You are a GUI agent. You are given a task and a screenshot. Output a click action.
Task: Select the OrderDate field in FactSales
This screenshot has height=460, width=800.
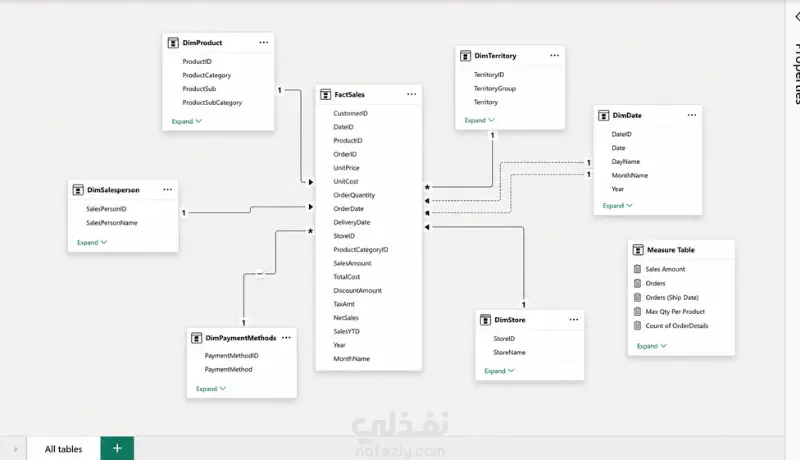[x=348, y=209]
